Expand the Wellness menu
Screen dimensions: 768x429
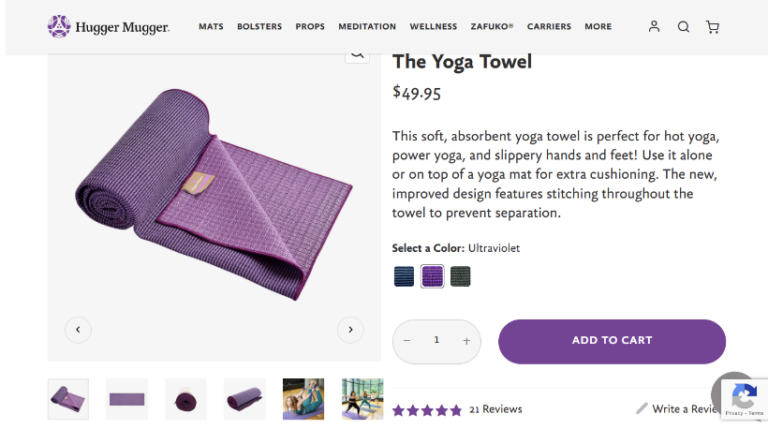tap(433, 27)
